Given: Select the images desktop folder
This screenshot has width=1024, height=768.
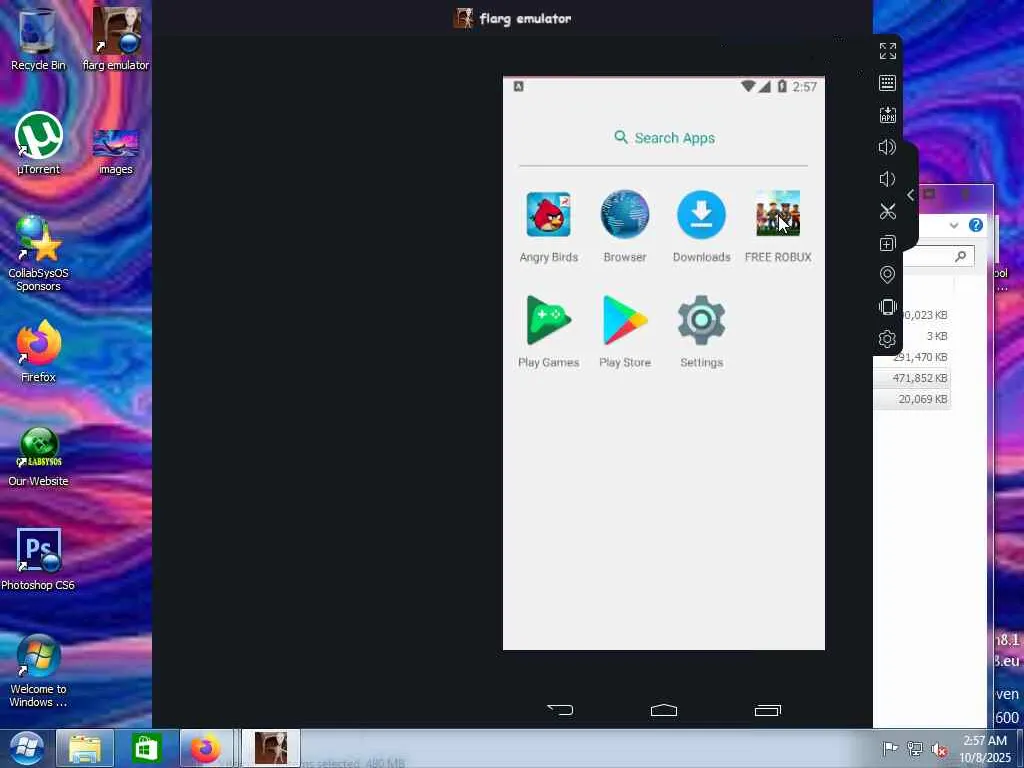Looking at the screenshot, I should pyautogui.click(x=116, y=152).
